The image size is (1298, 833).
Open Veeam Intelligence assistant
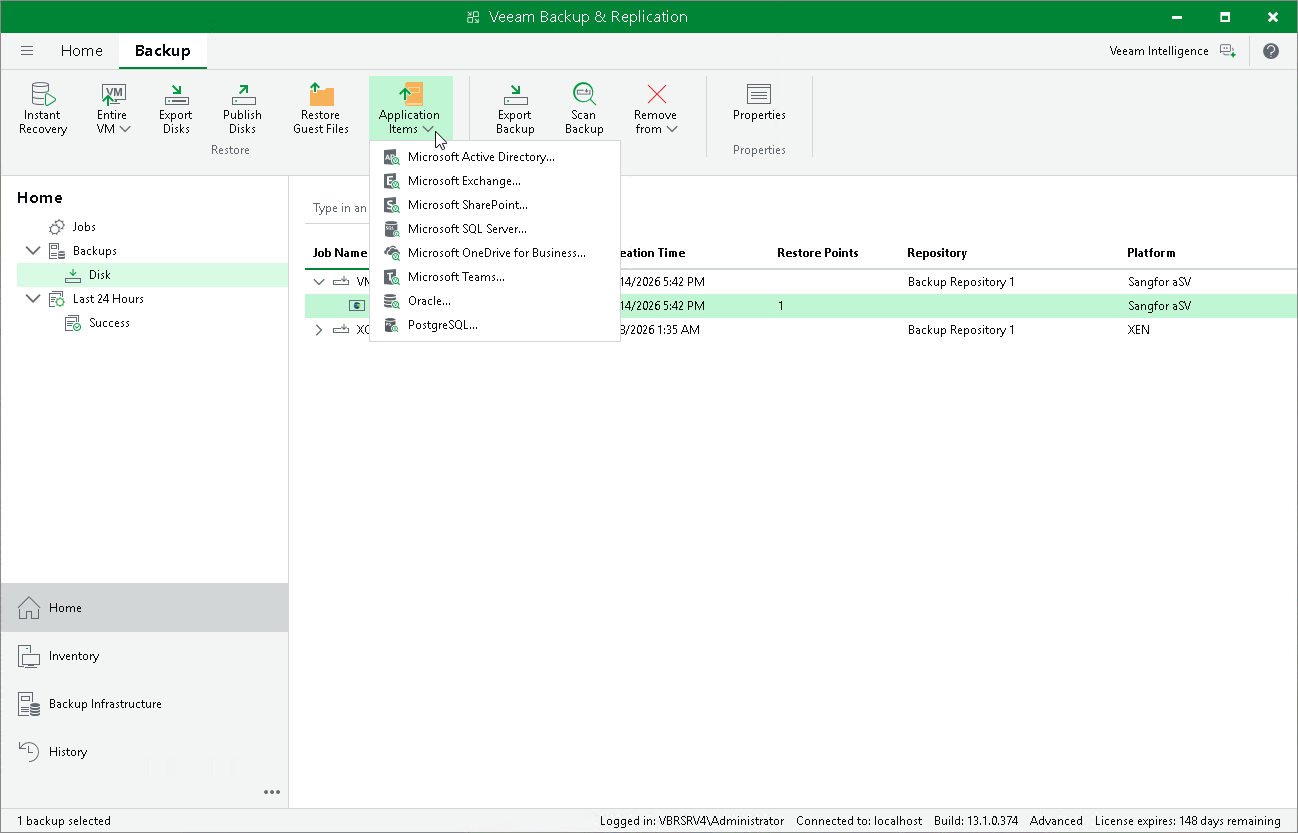coord(1172,51)
